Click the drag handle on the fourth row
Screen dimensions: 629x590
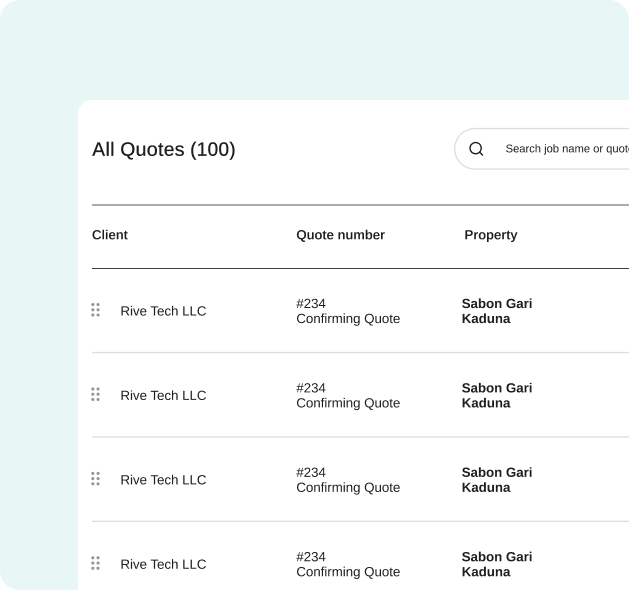pyautogui.click(x=95, y=564)
